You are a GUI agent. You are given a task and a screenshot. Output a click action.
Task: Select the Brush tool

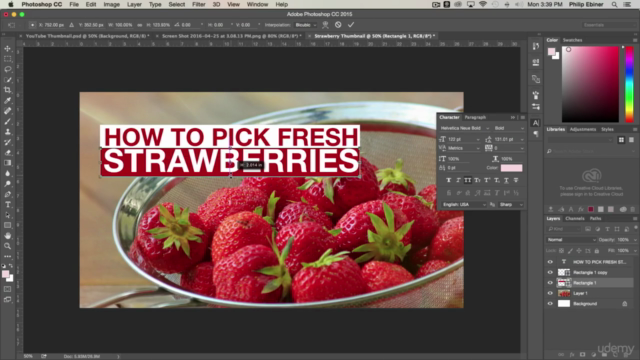click(x=7, y=121)
